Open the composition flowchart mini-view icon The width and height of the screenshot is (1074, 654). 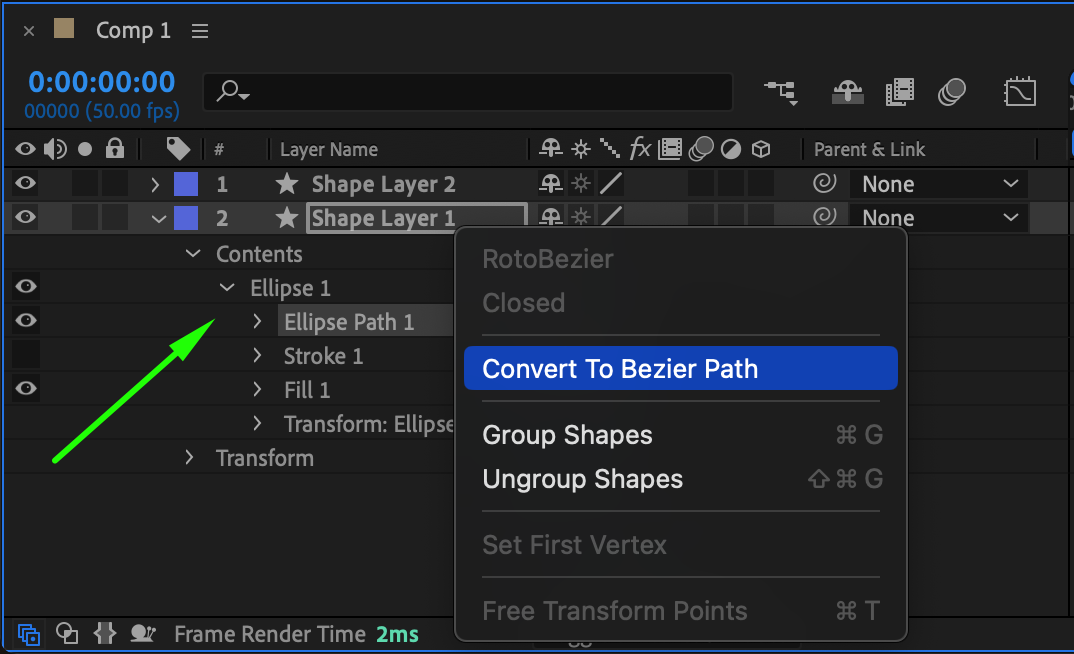pyautogui.click(x=781, y=92)
